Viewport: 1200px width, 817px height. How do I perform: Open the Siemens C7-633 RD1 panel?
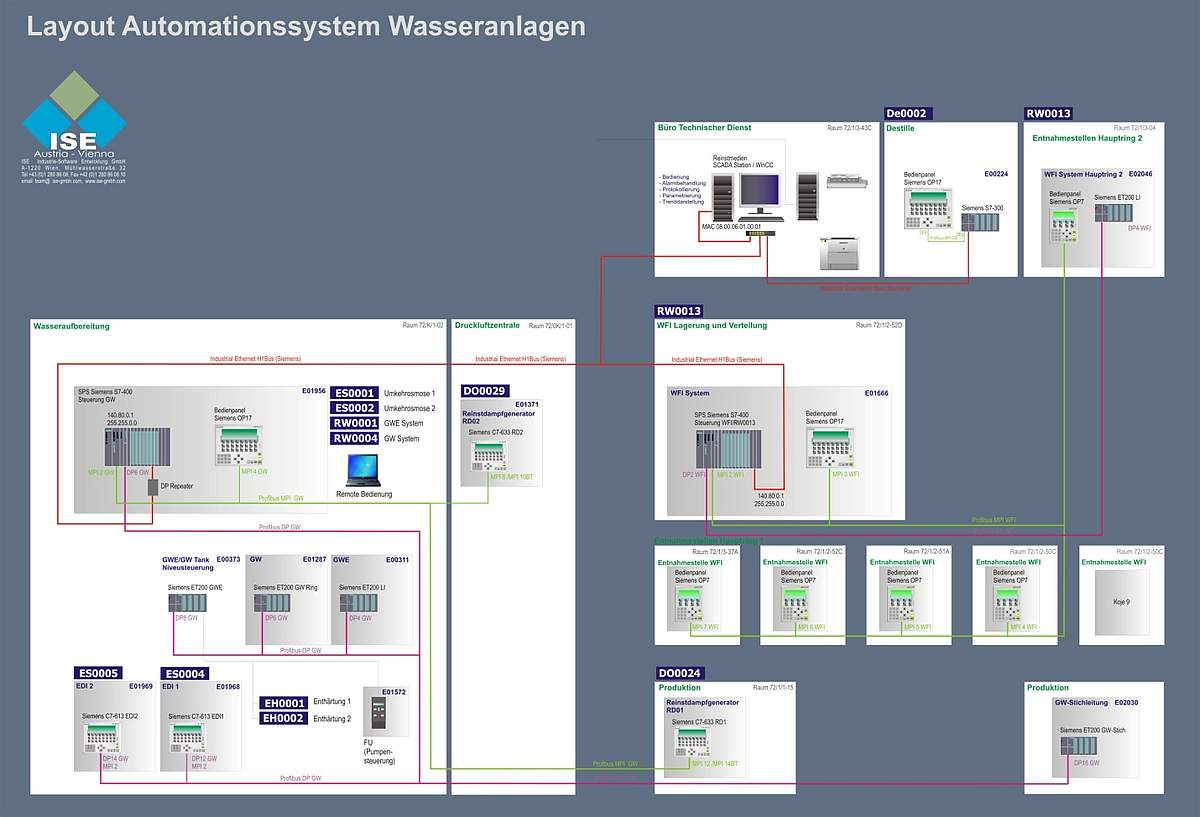point(692,742)
